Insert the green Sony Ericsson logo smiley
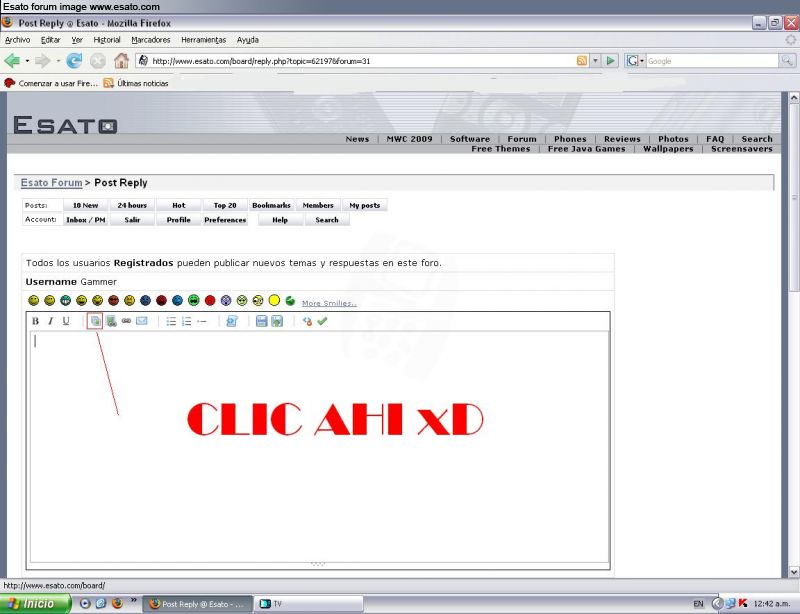 [x=290, y=301]
